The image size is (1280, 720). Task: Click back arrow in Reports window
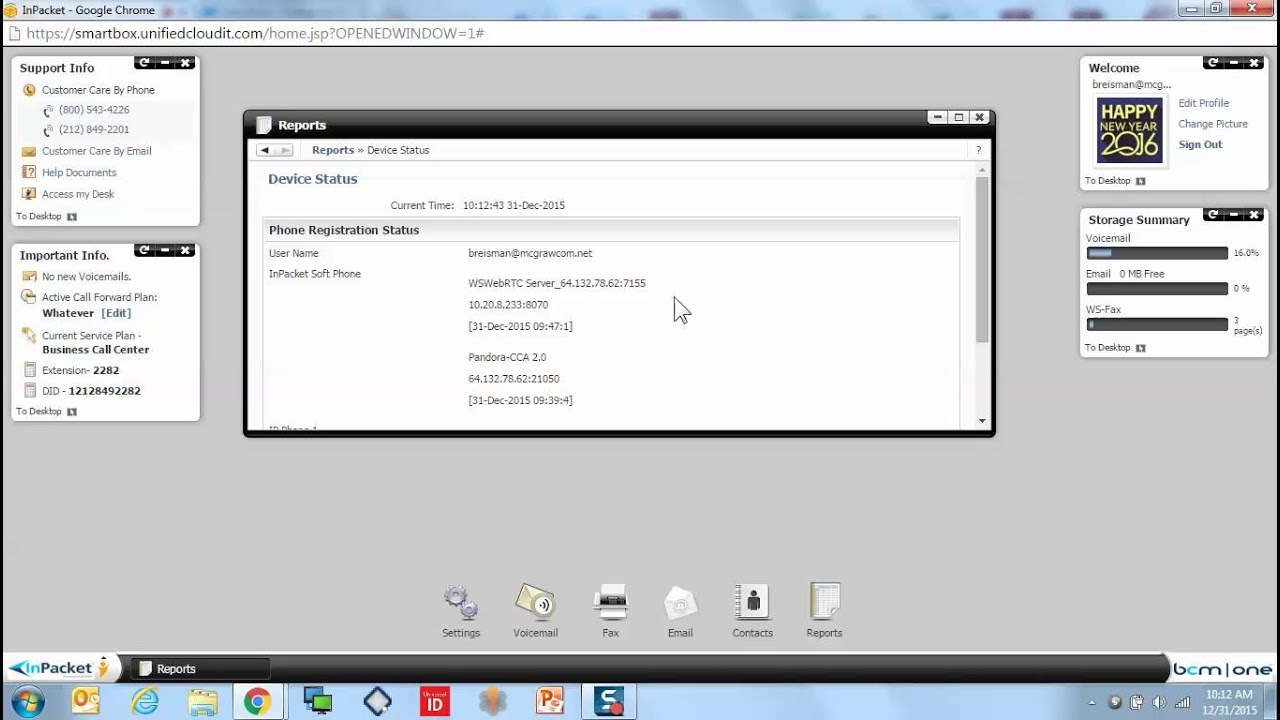coord(265,150)
